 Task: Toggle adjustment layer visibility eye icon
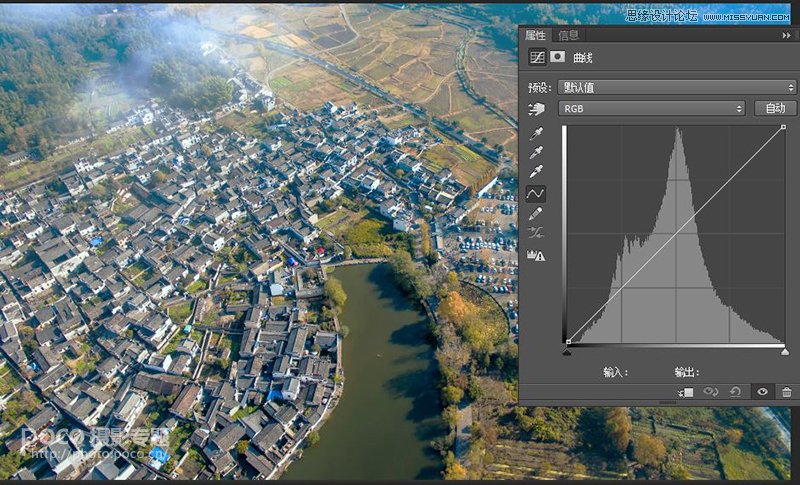[x=762, y=392]
